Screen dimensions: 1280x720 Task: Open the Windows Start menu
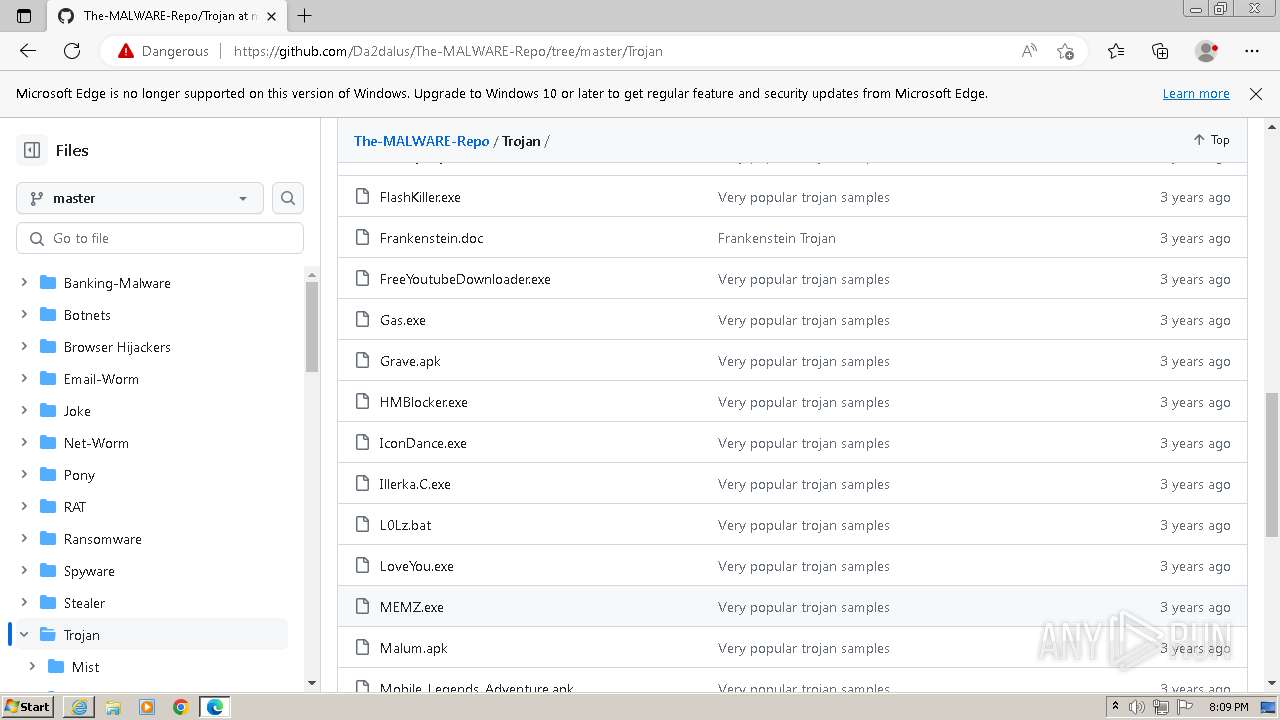coord(29,707)
